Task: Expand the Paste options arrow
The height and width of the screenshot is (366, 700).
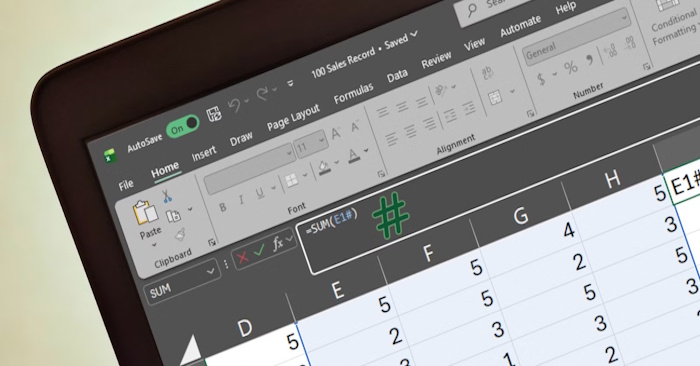Action: point(155,245)
